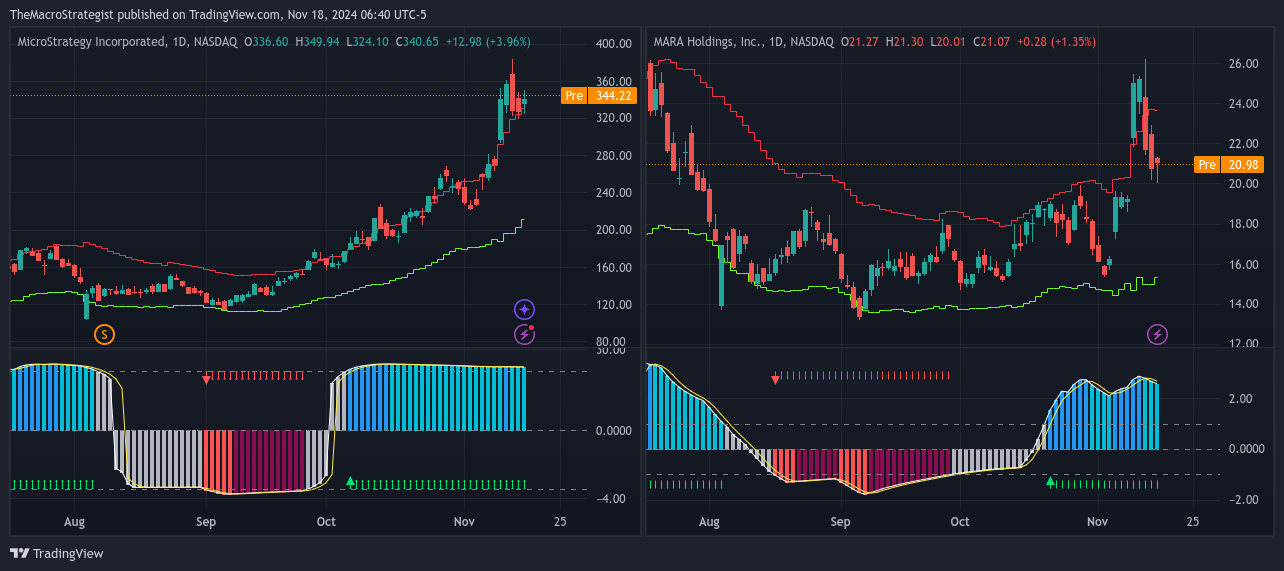Click the 280.00 price axis label

pos(613,156)
